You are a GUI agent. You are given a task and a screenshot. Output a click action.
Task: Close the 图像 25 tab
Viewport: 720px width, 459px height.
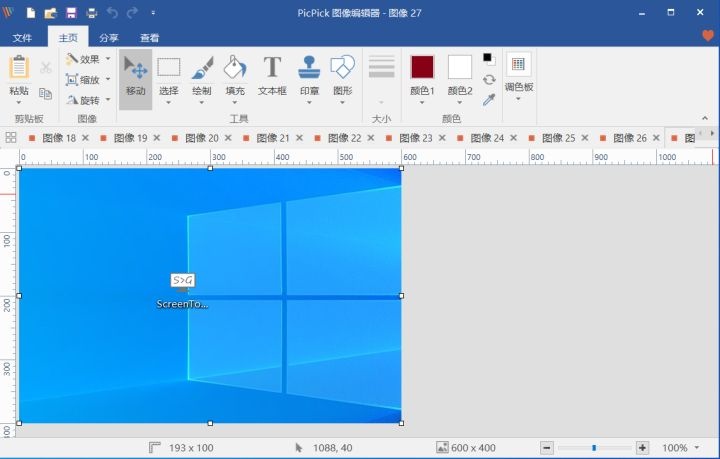(585, 138)
